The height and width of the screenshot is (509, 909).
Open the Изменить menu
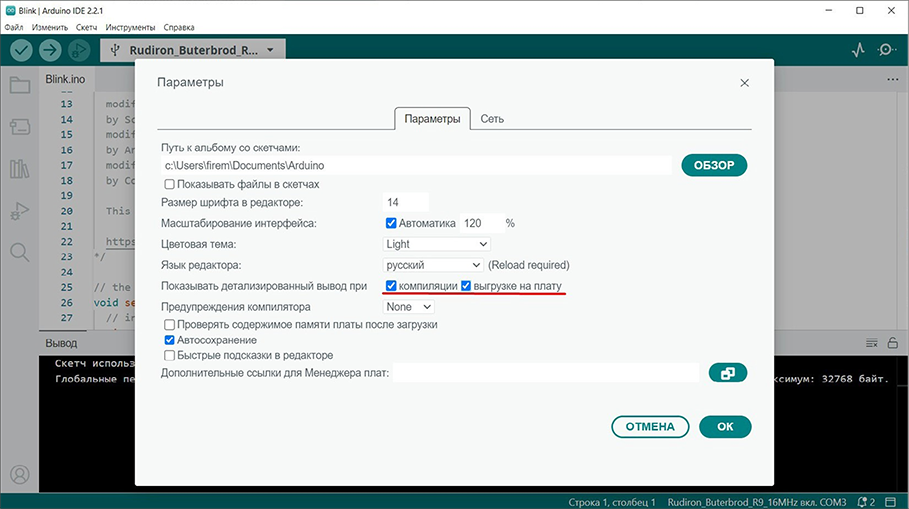click(x=50, y=27)
